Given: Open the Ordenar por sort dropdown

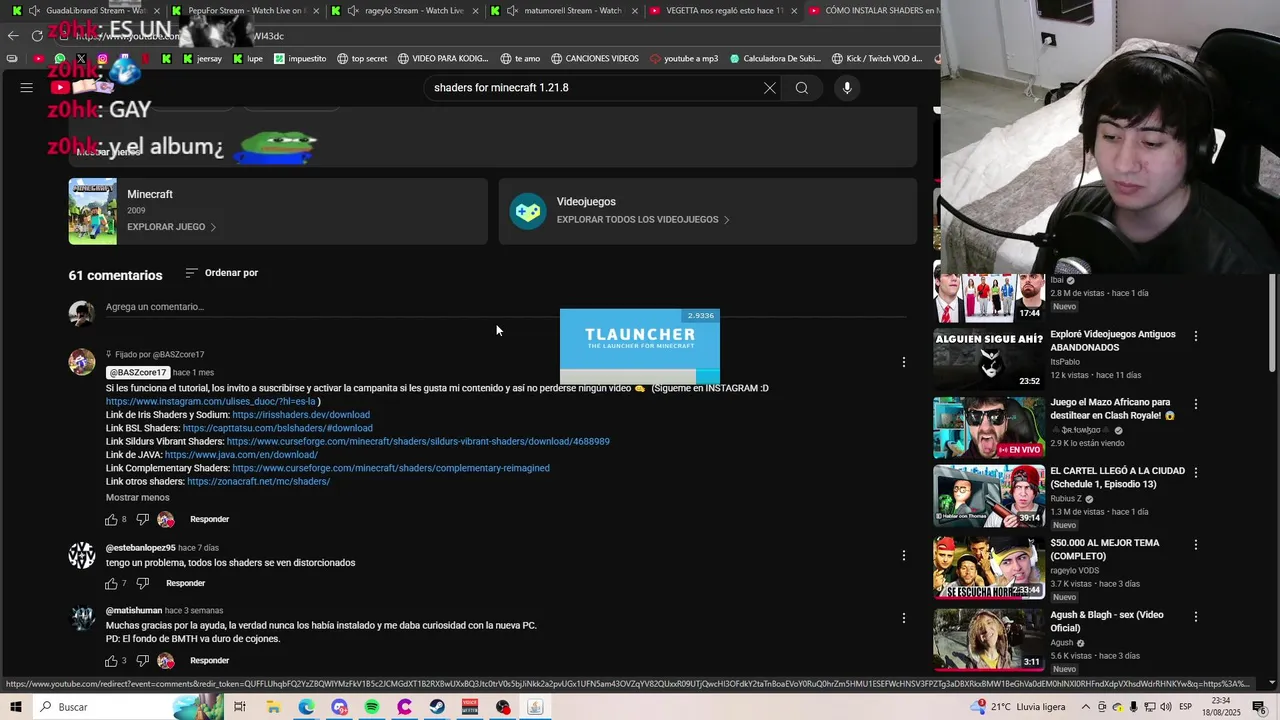Looking at the screenshot, I should click(x=222, y=273).
